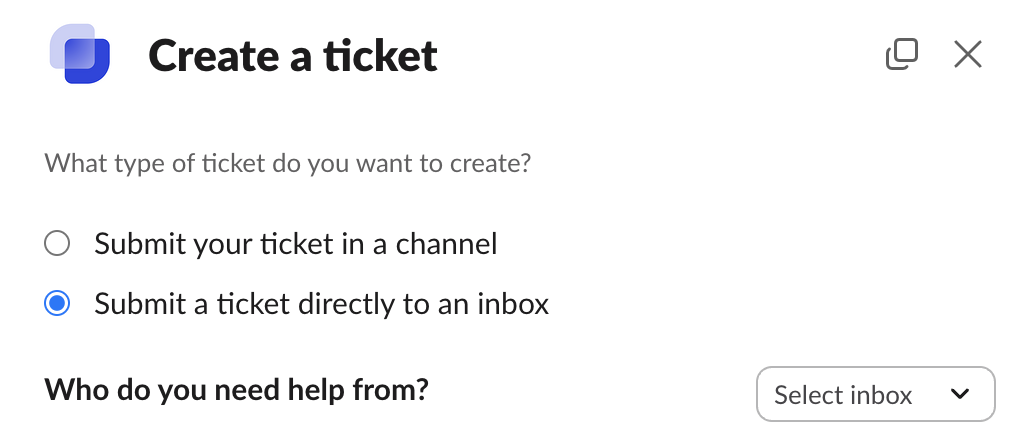Open the Select inbox dropdown

point(875,394)
